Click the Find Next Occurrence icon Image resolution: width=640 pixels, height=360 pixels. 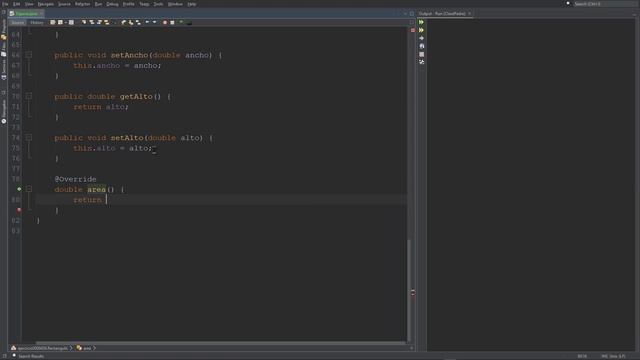pyautogui.click(x=99, y=22)
